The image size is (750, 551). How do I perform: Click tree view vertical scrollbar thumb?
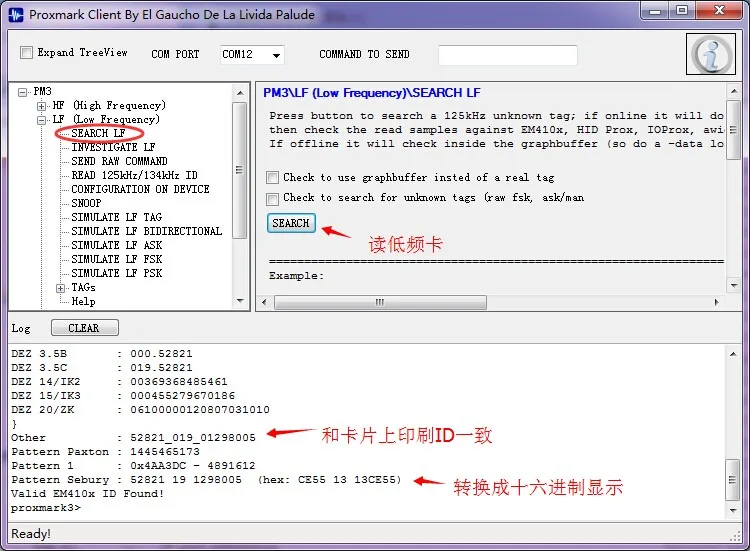240,170
